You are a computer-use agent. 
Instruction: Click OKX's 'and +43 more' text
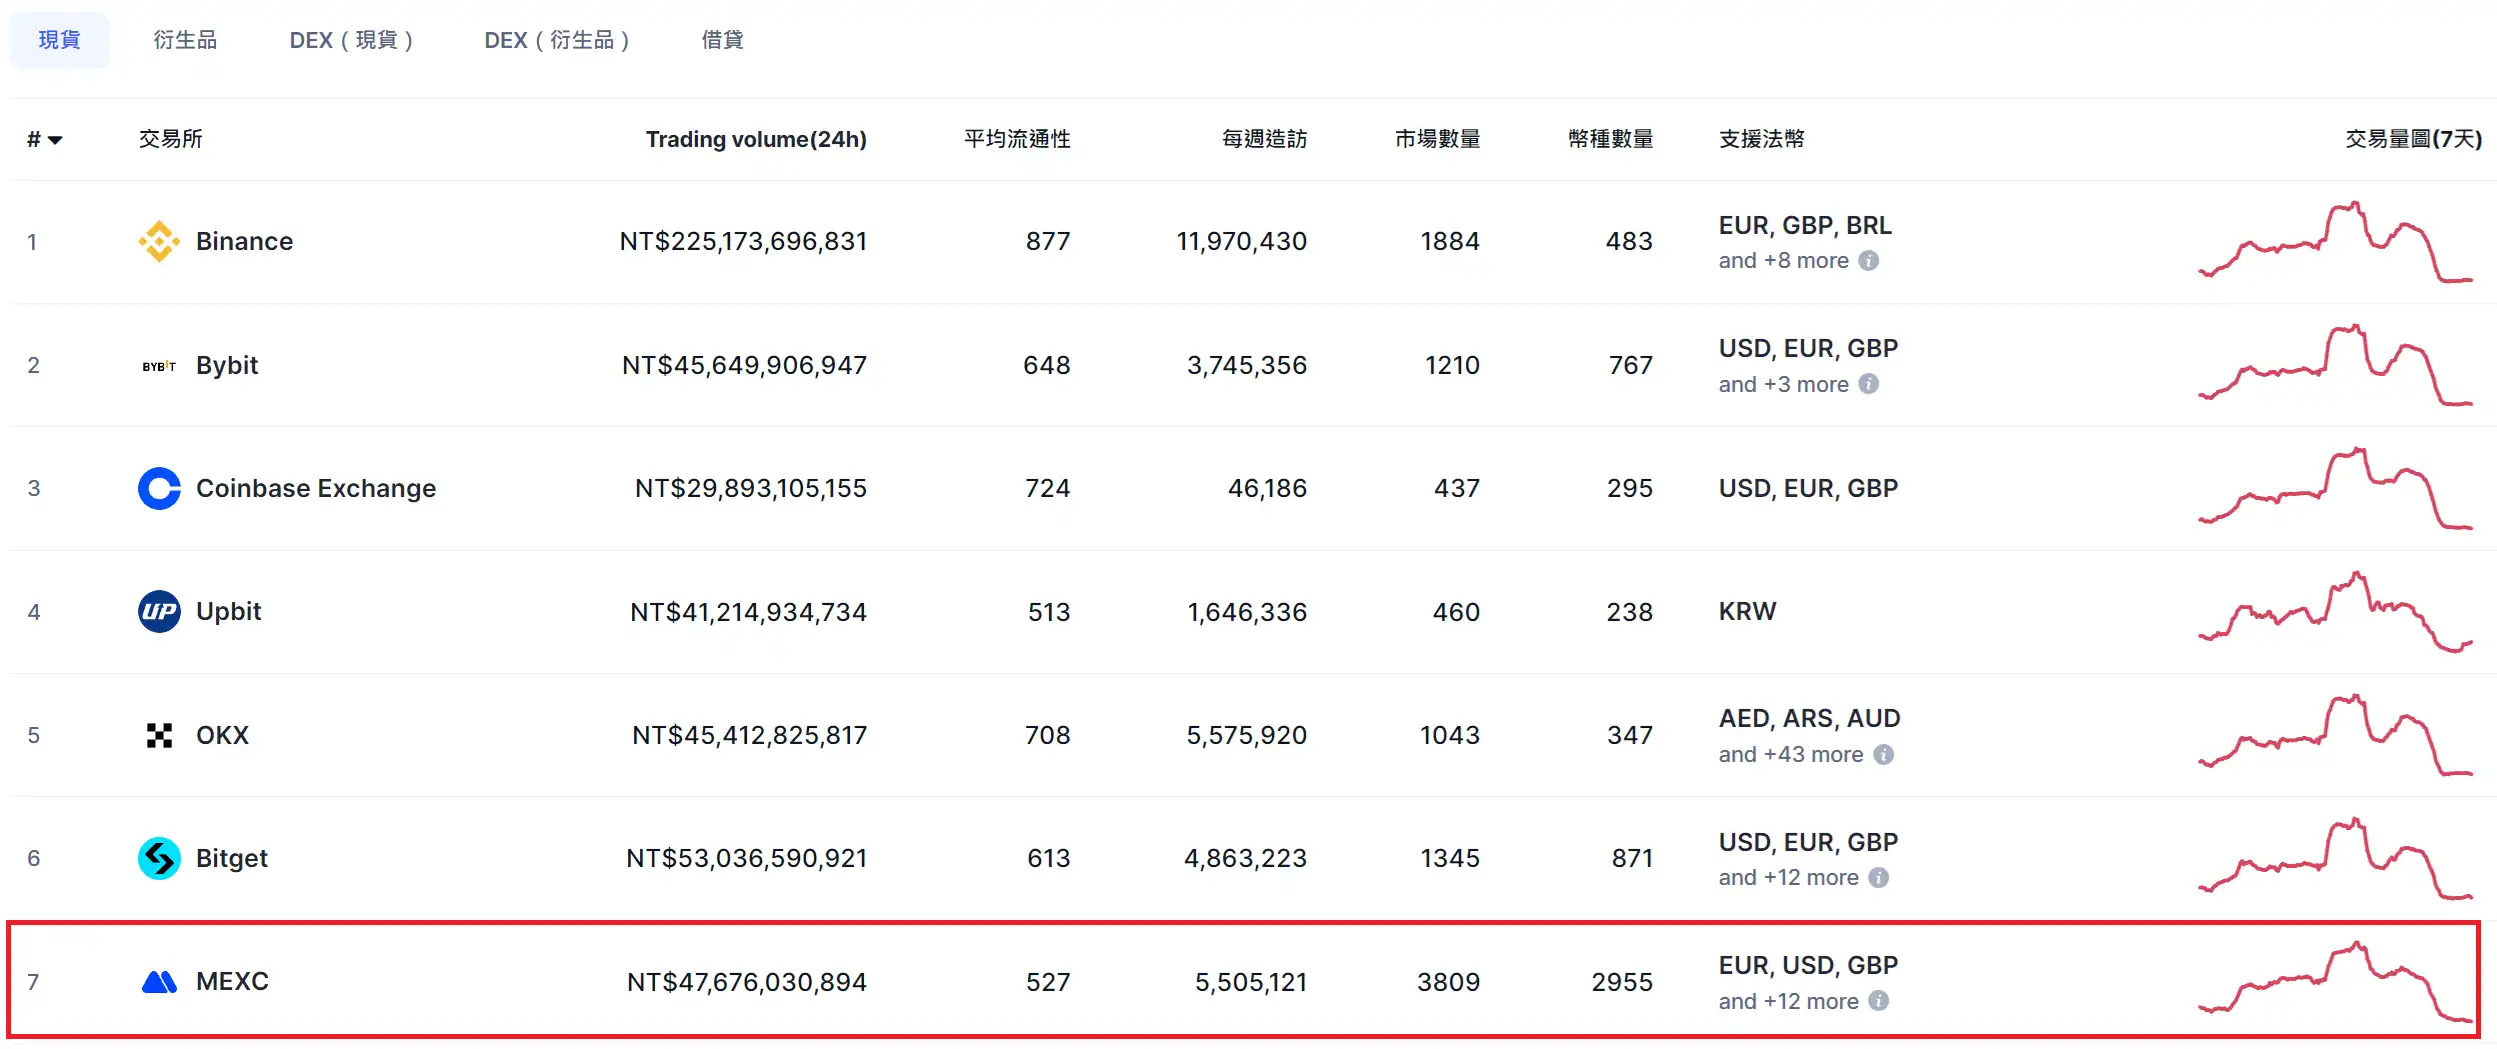(x=1791, y=754)
